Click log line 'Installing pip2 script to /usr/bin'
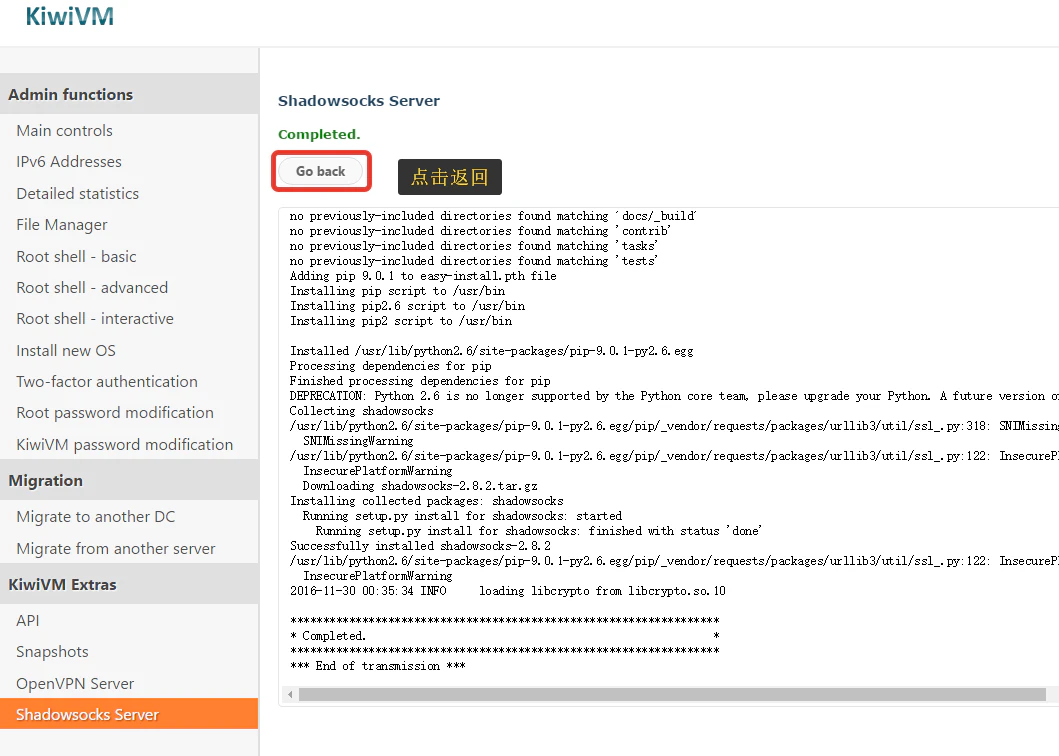This screenshot has width=1059, height=756. [401, 321]
